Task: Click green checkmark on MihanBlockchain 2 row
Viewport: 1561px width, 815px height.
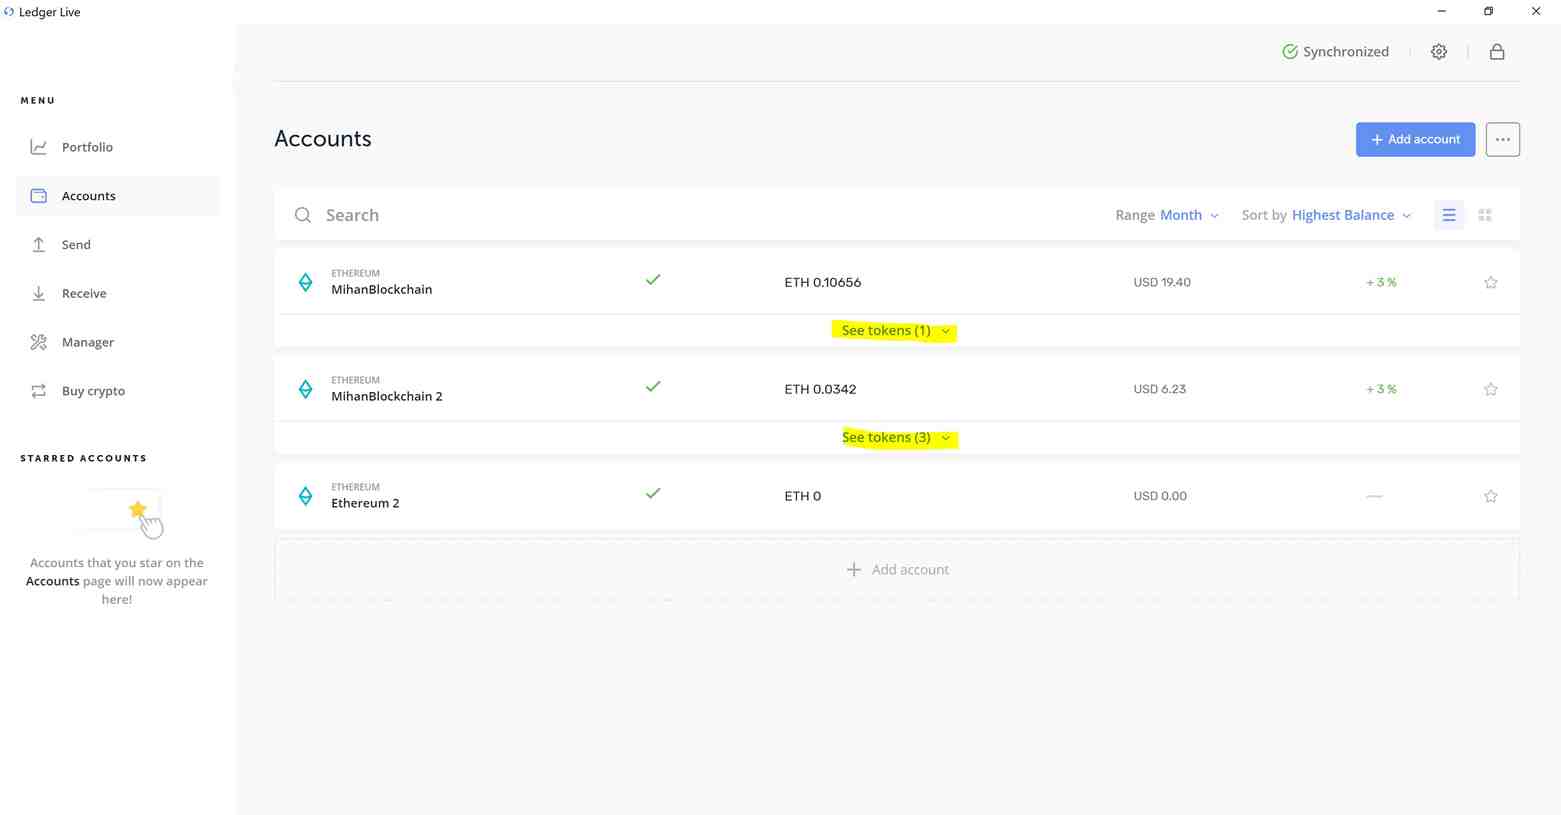Action: pyautogui.click(x=653, y=387)
